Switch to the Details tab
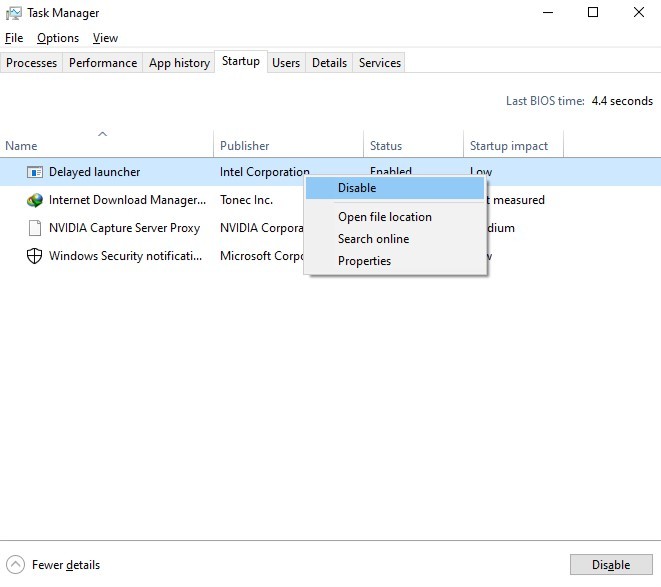This screenshot has height=587, width=661. click(x=329, y=63)
